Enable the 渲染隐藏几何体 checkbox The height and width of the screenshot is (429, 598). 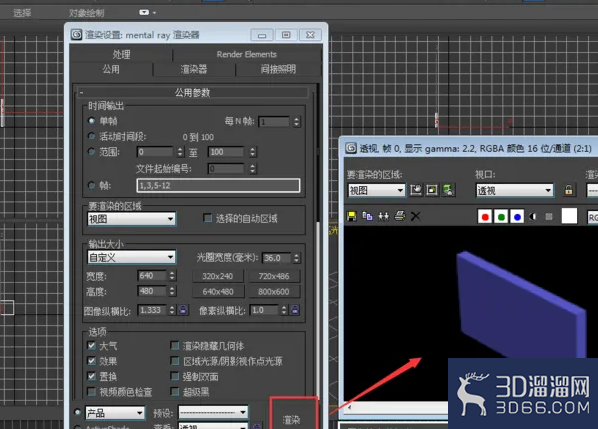click(x=175, y=345)
